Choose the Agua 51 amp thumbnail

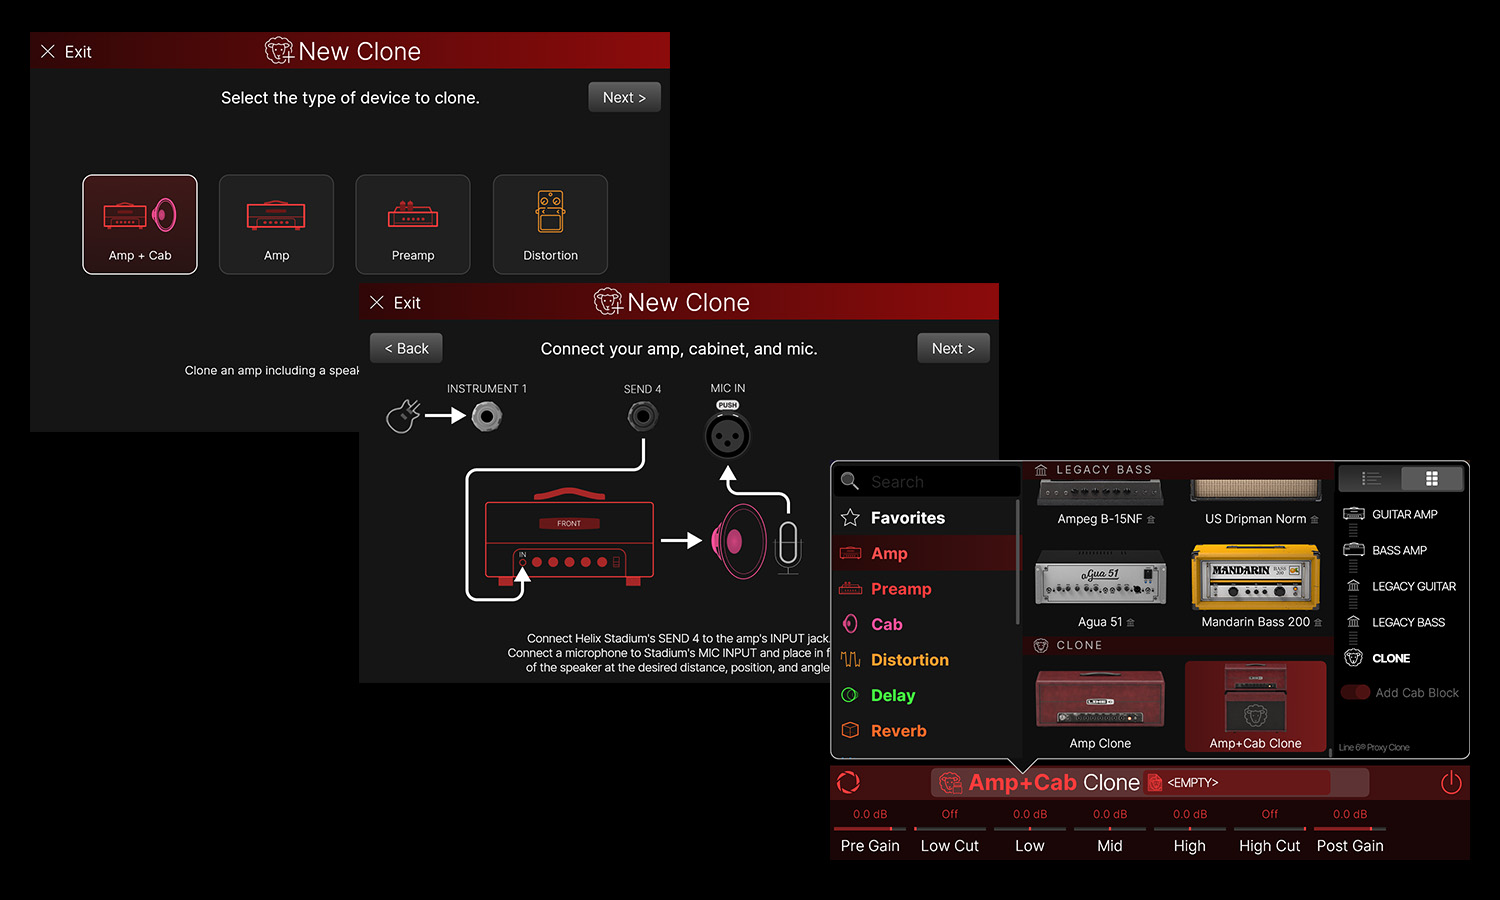1100,577
